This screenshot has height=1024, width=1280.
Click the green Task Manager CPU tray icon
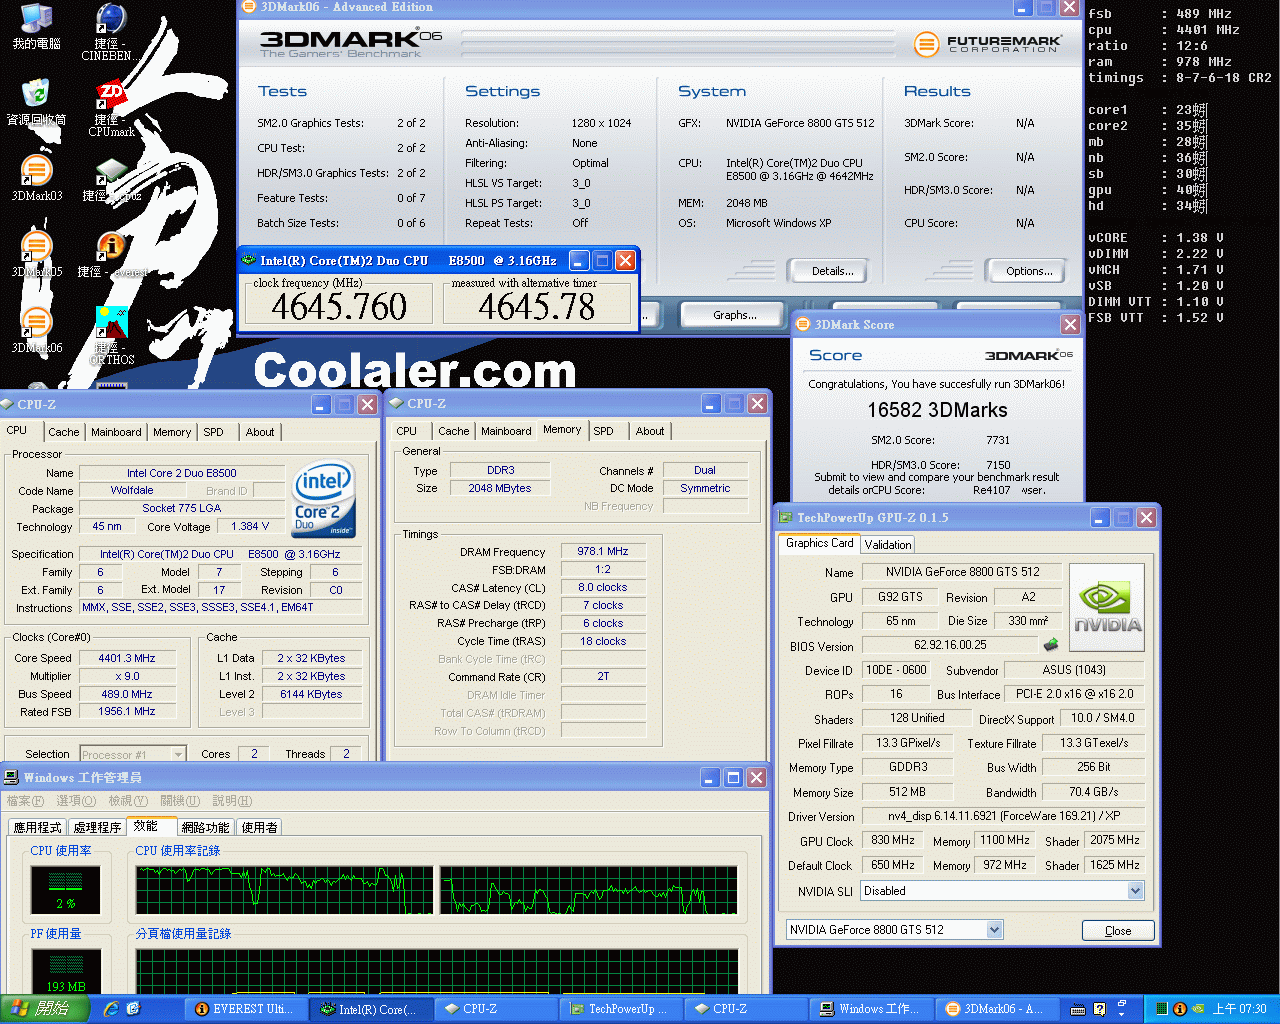[1162, 1009]
